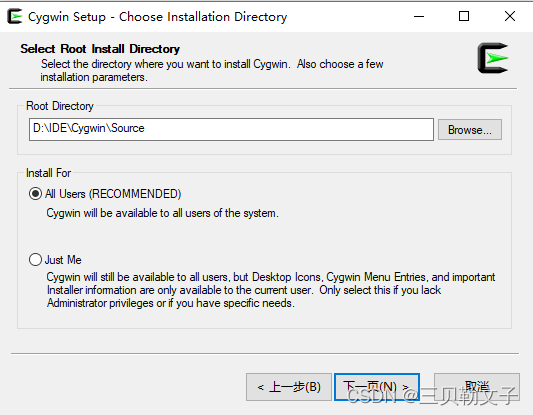This screenshot has height=415, width=533.
Task: Click the large Cygwin logo in header
Action: click(x=493, y=58)
